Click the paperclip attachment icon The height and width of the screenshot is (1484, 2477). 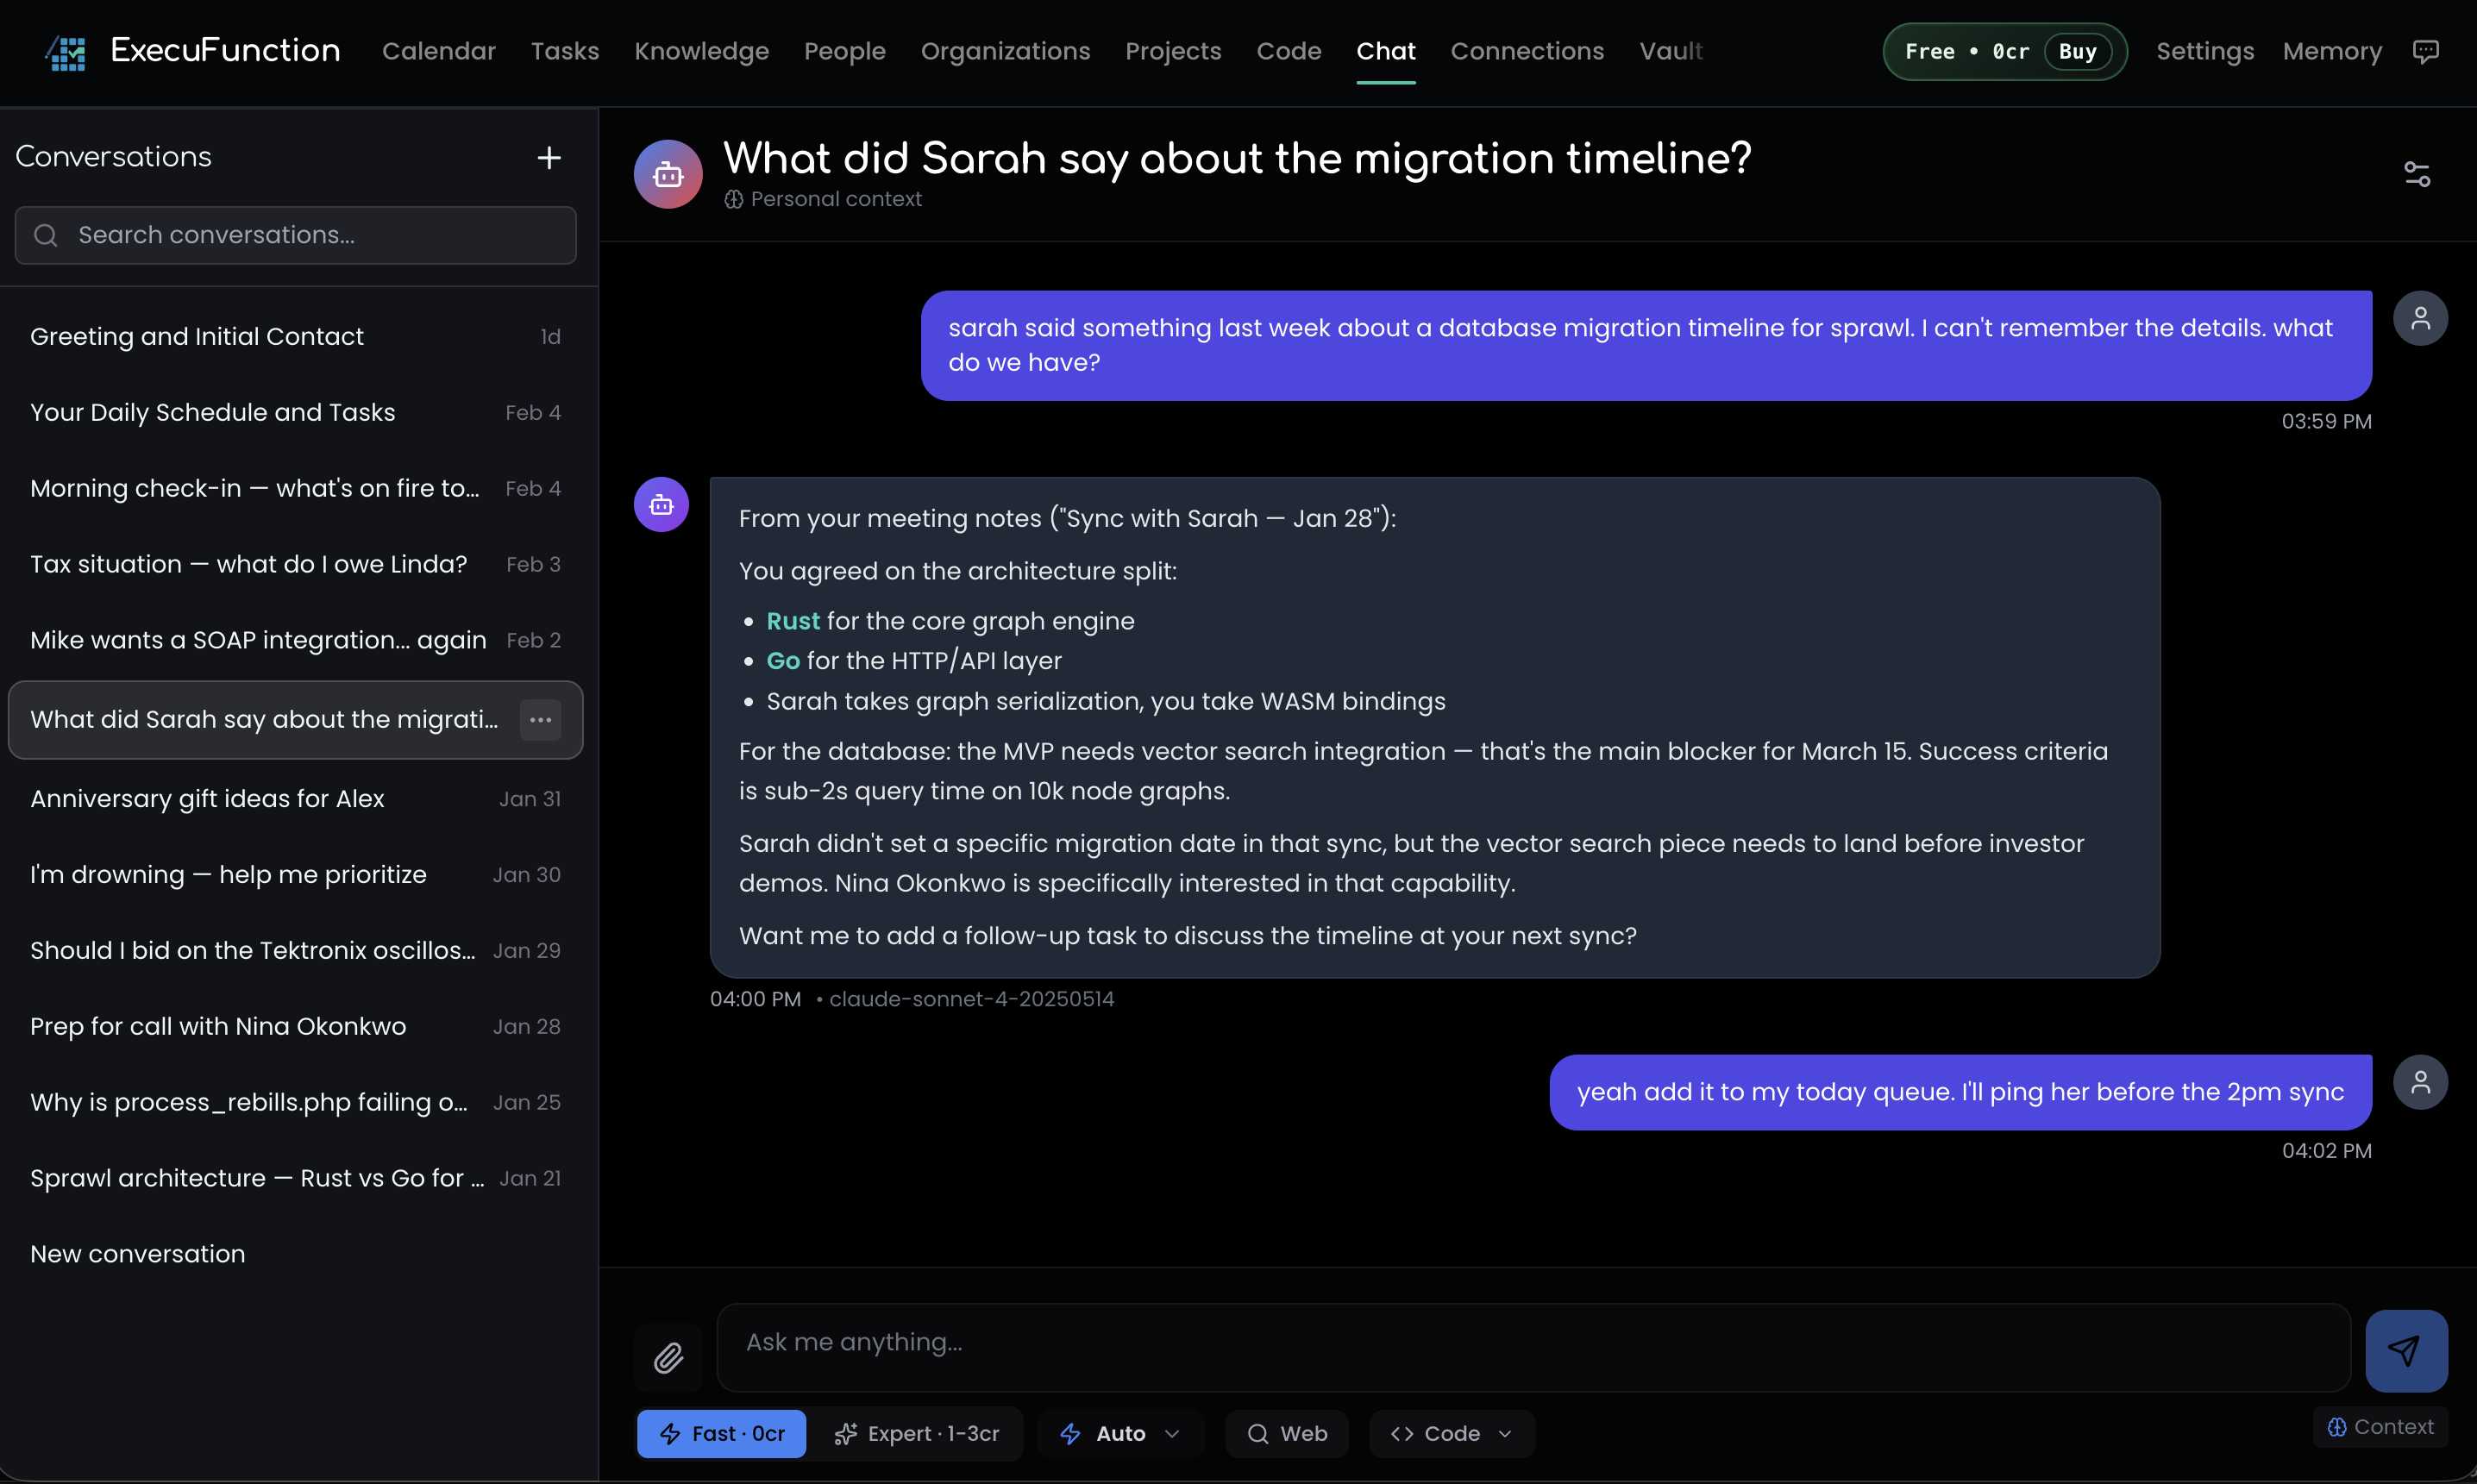tap(668, 1357)
